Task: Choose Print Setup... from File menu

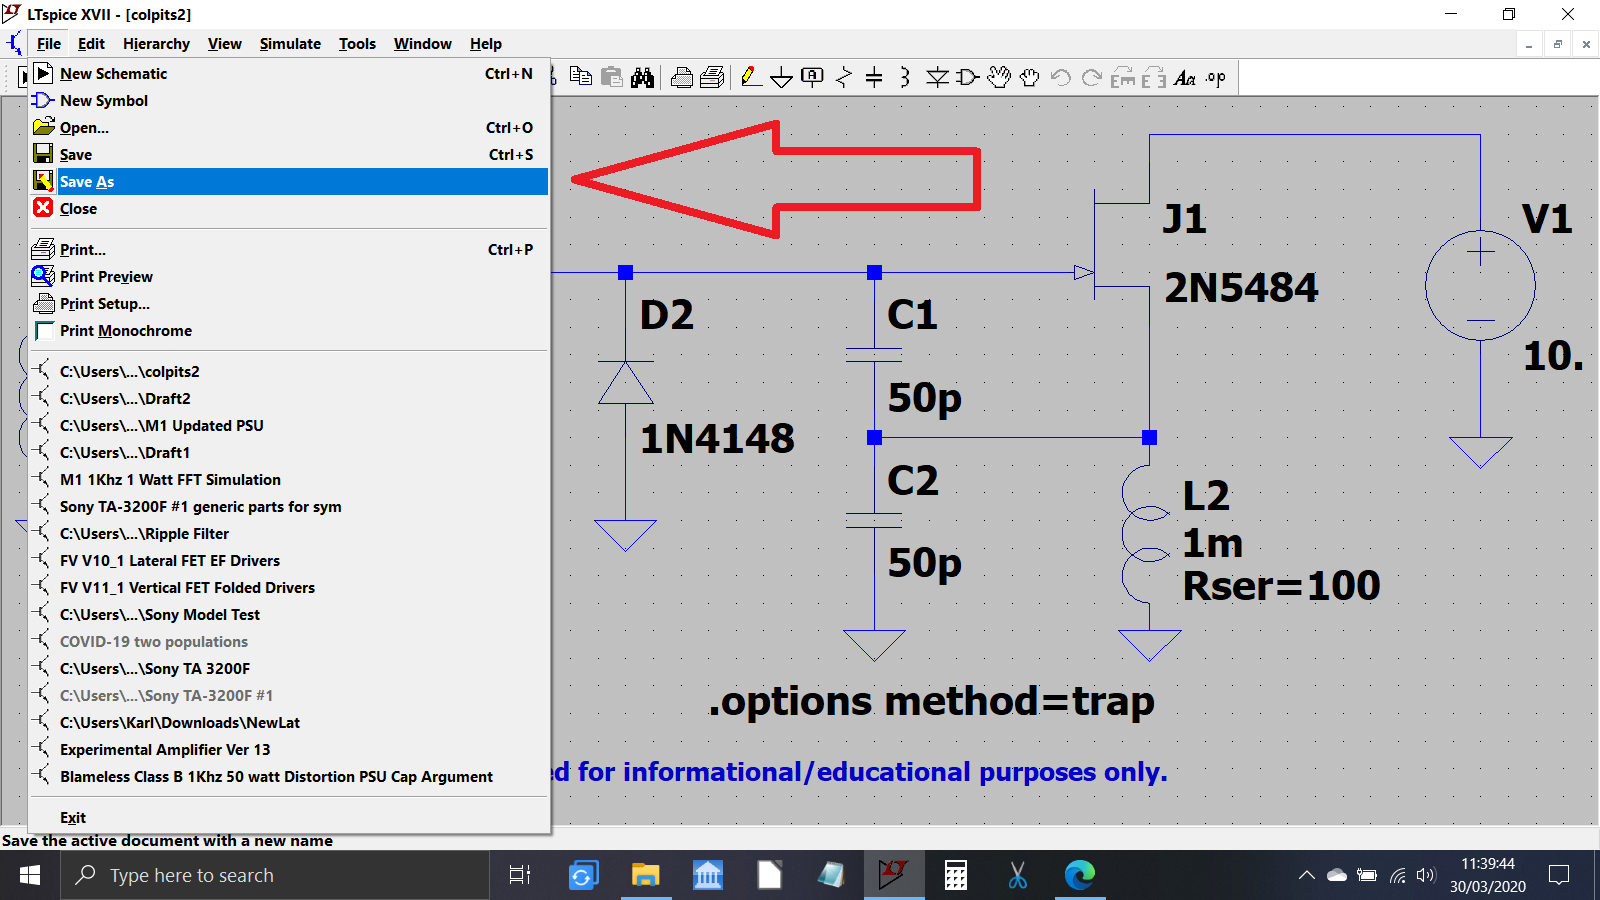Action: pyautogui.click(x=290, y=304)
